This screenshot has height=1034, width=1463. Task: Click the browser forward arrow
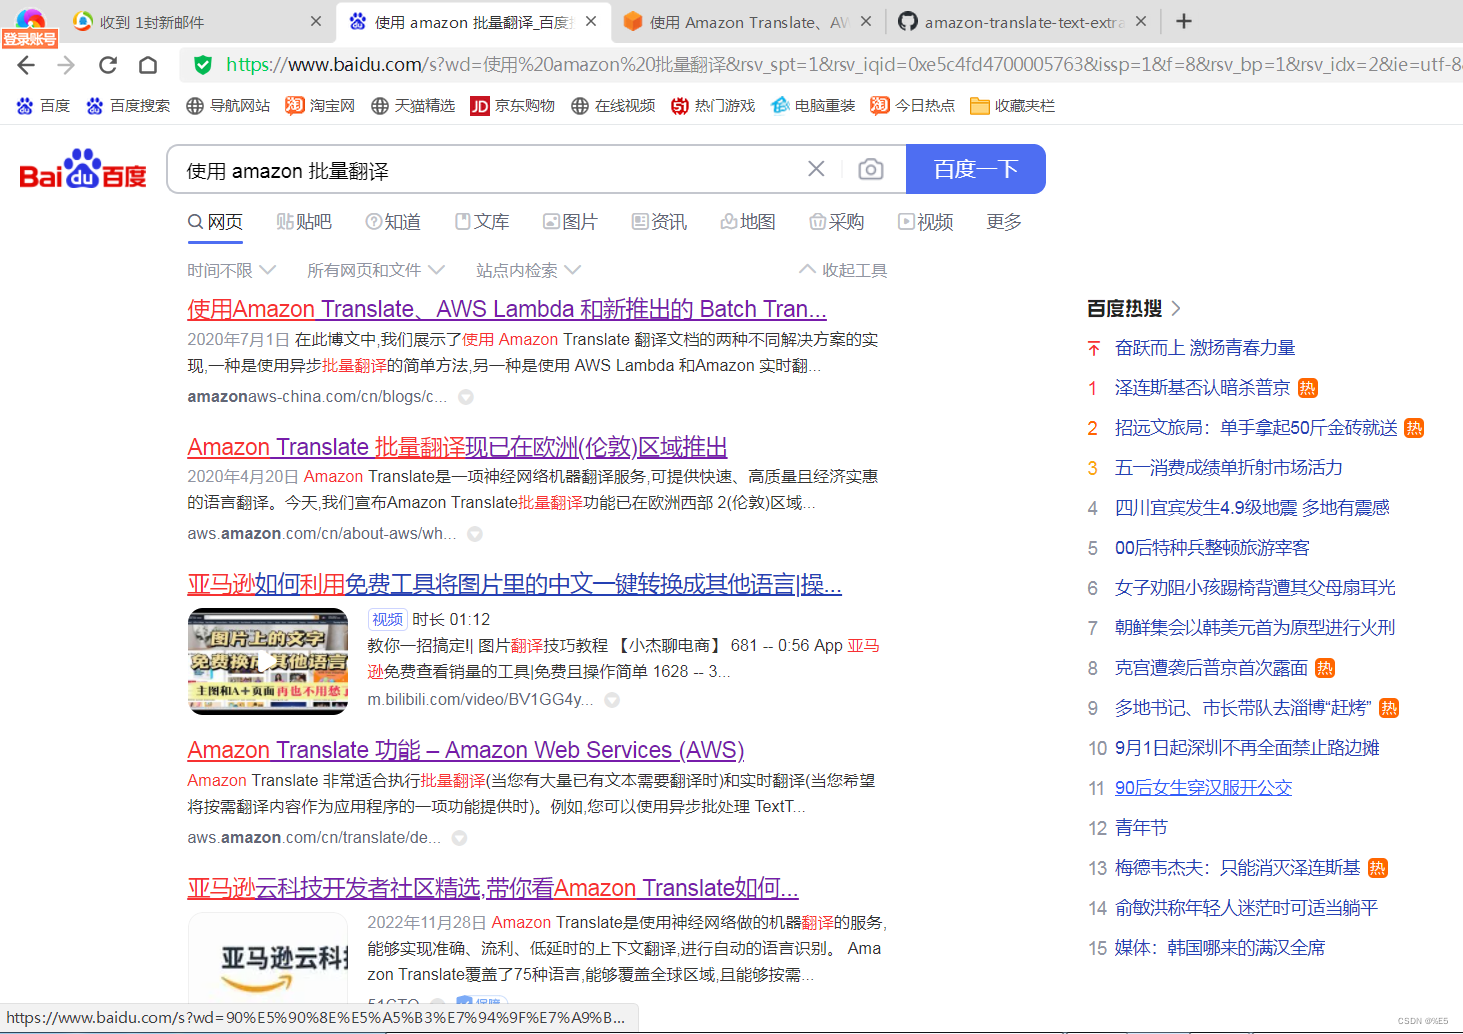coord(66,65)
